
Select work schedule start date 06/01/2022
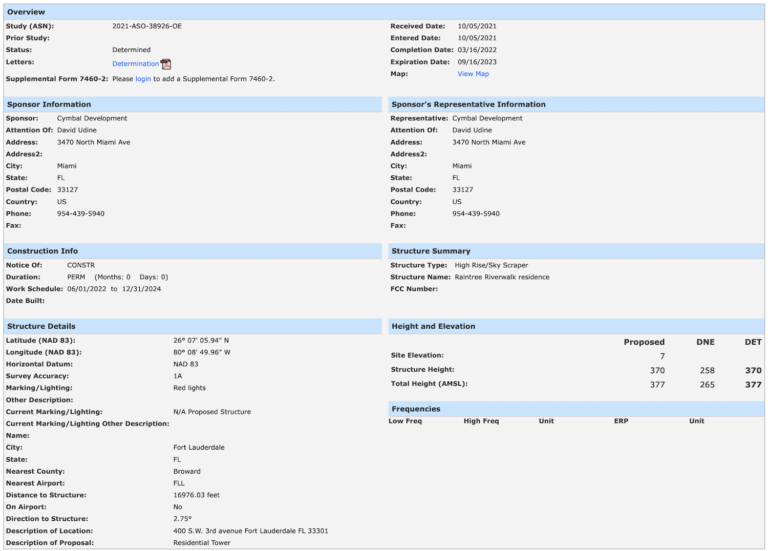[x=87, y=289]
